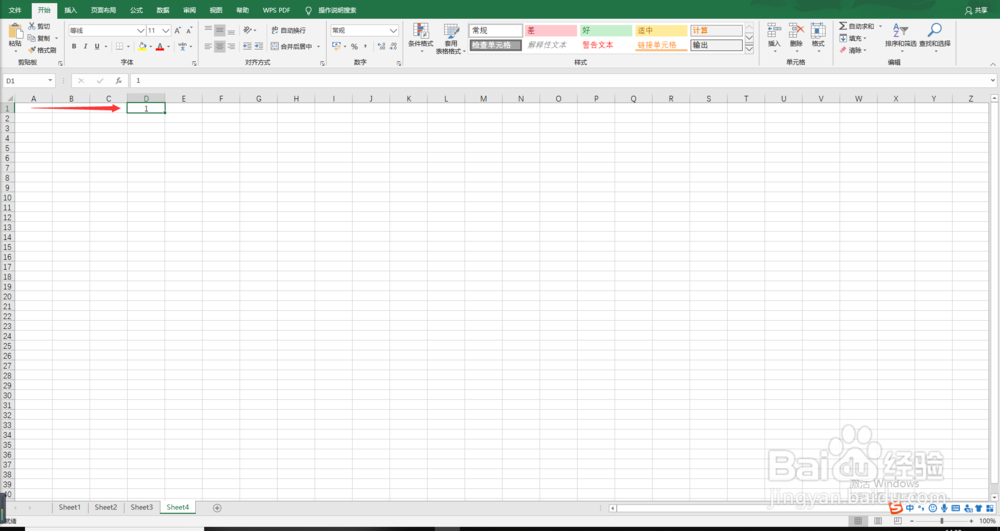This screenshot has height=531, width=1000.
Task: Toggle align left
Action: click(x=208, y=46)
